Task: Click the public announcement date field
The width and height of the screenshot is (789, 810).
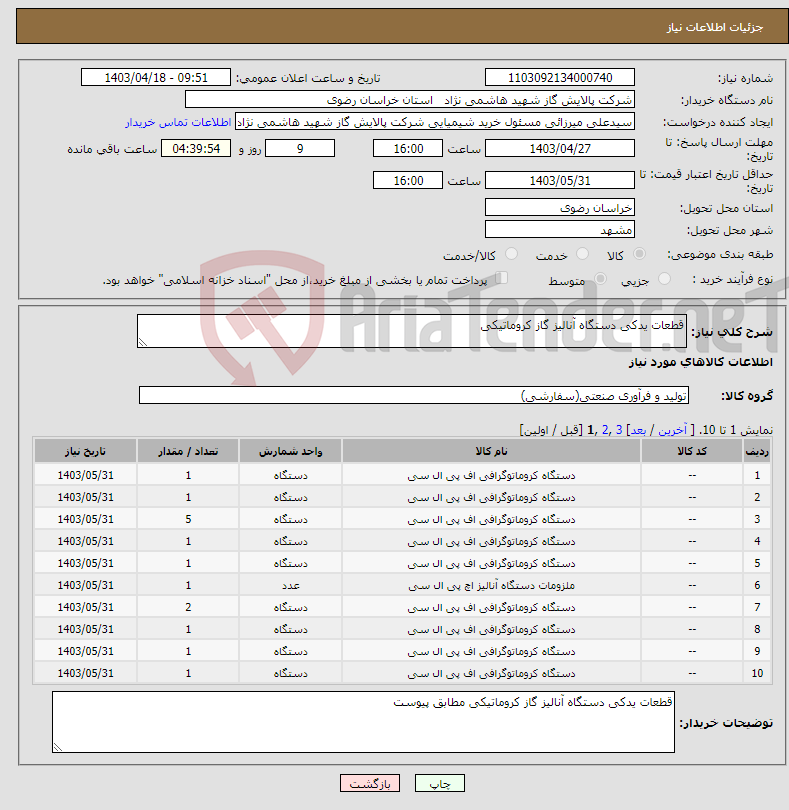Action: coord(156,77)
